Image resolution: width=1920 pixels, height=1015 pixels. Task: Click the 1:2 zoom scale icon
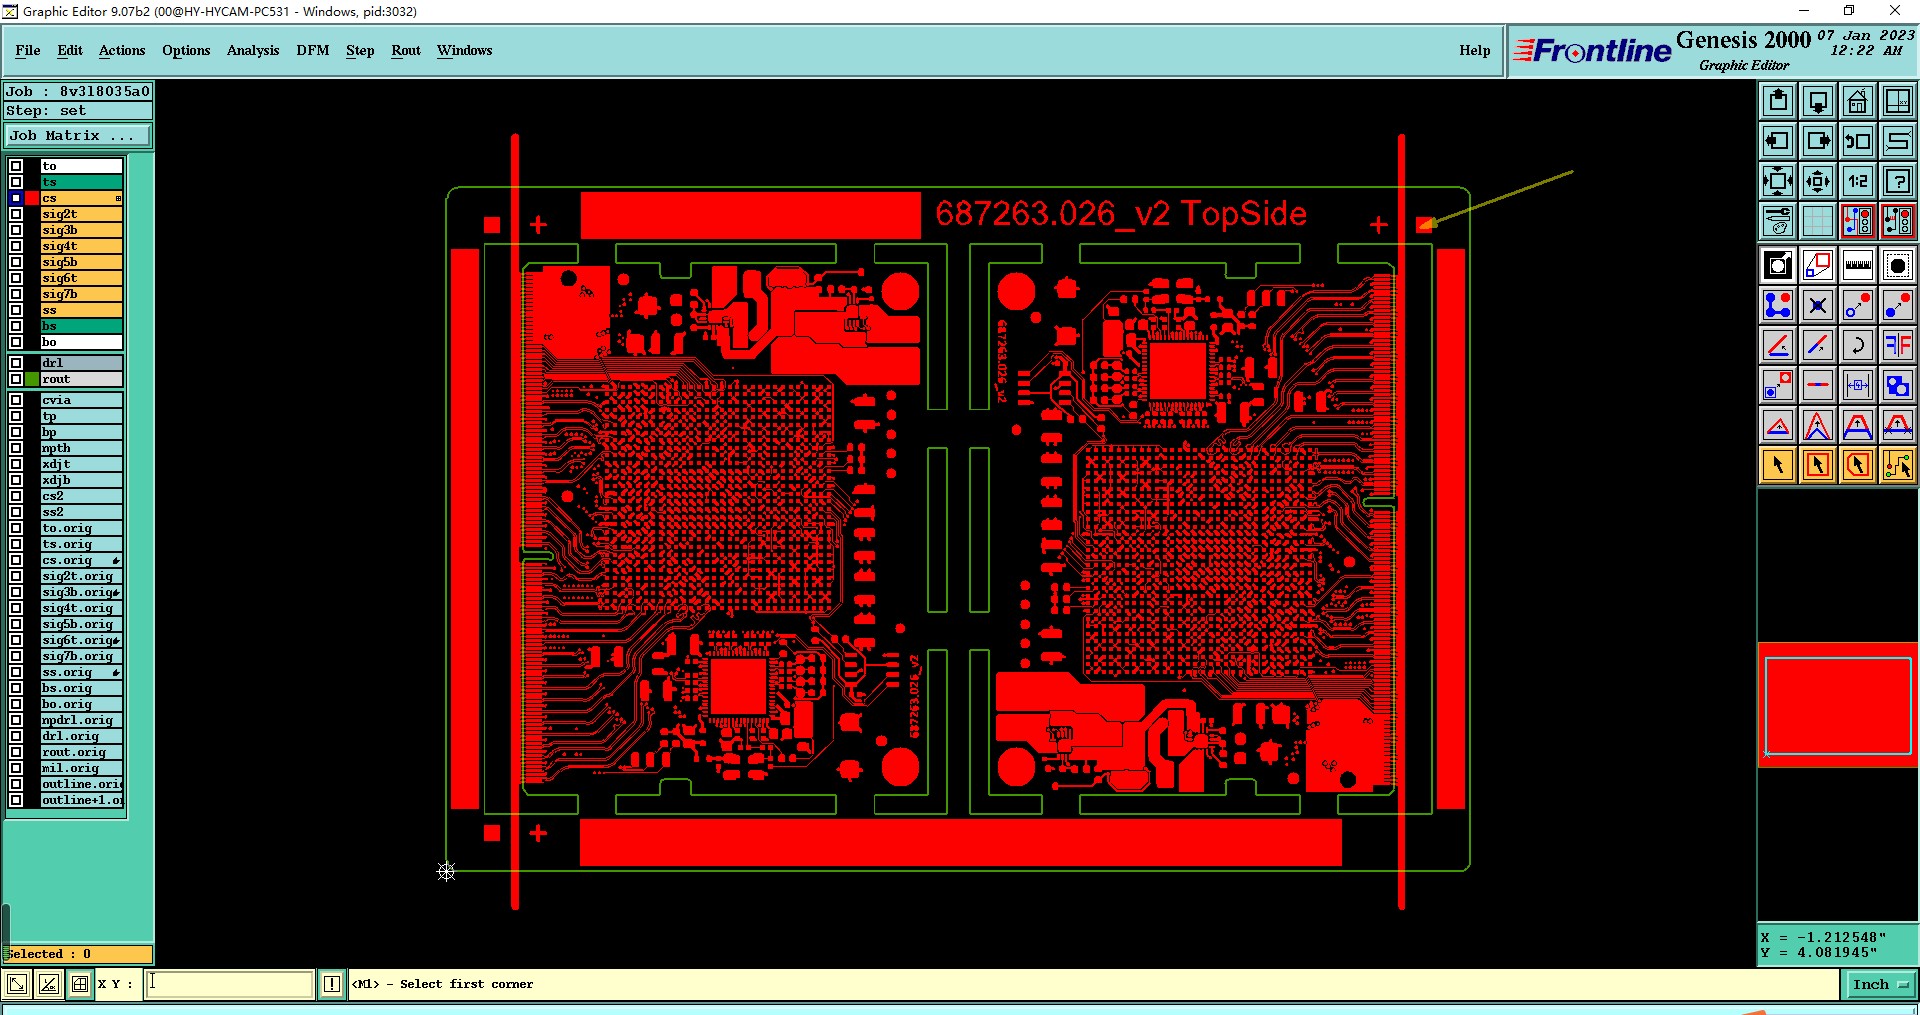[x=1858, y=181]
